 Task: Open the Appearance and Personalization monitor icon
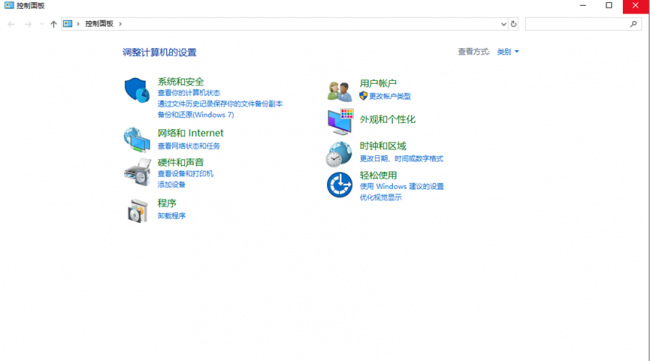(x=340, y=122)
